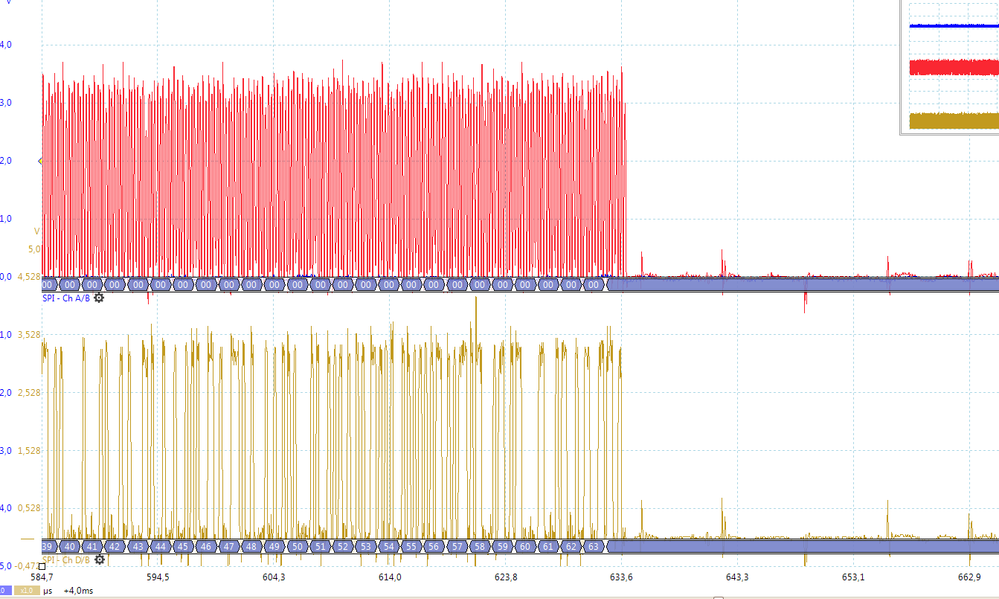Click tan voltage axis label 2,528
Viewport: 999px width, 599px height.
click(x=29, y=393)
